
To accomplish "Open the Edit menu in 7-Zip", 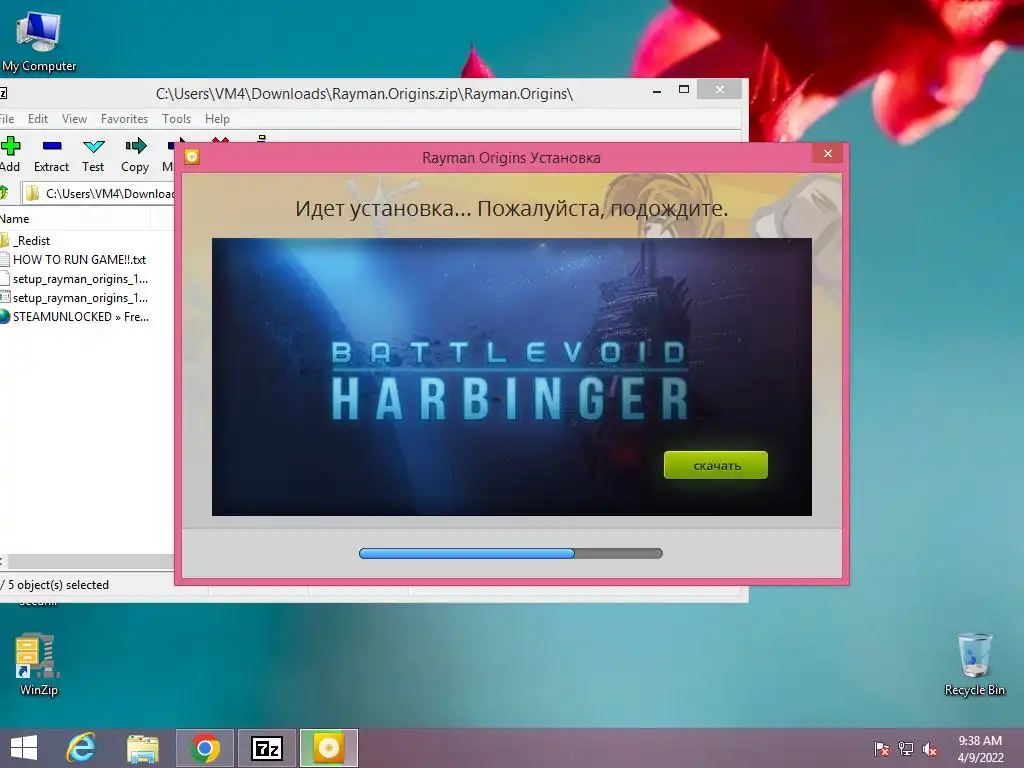I will pyautogui.click(x=38, y=119).
